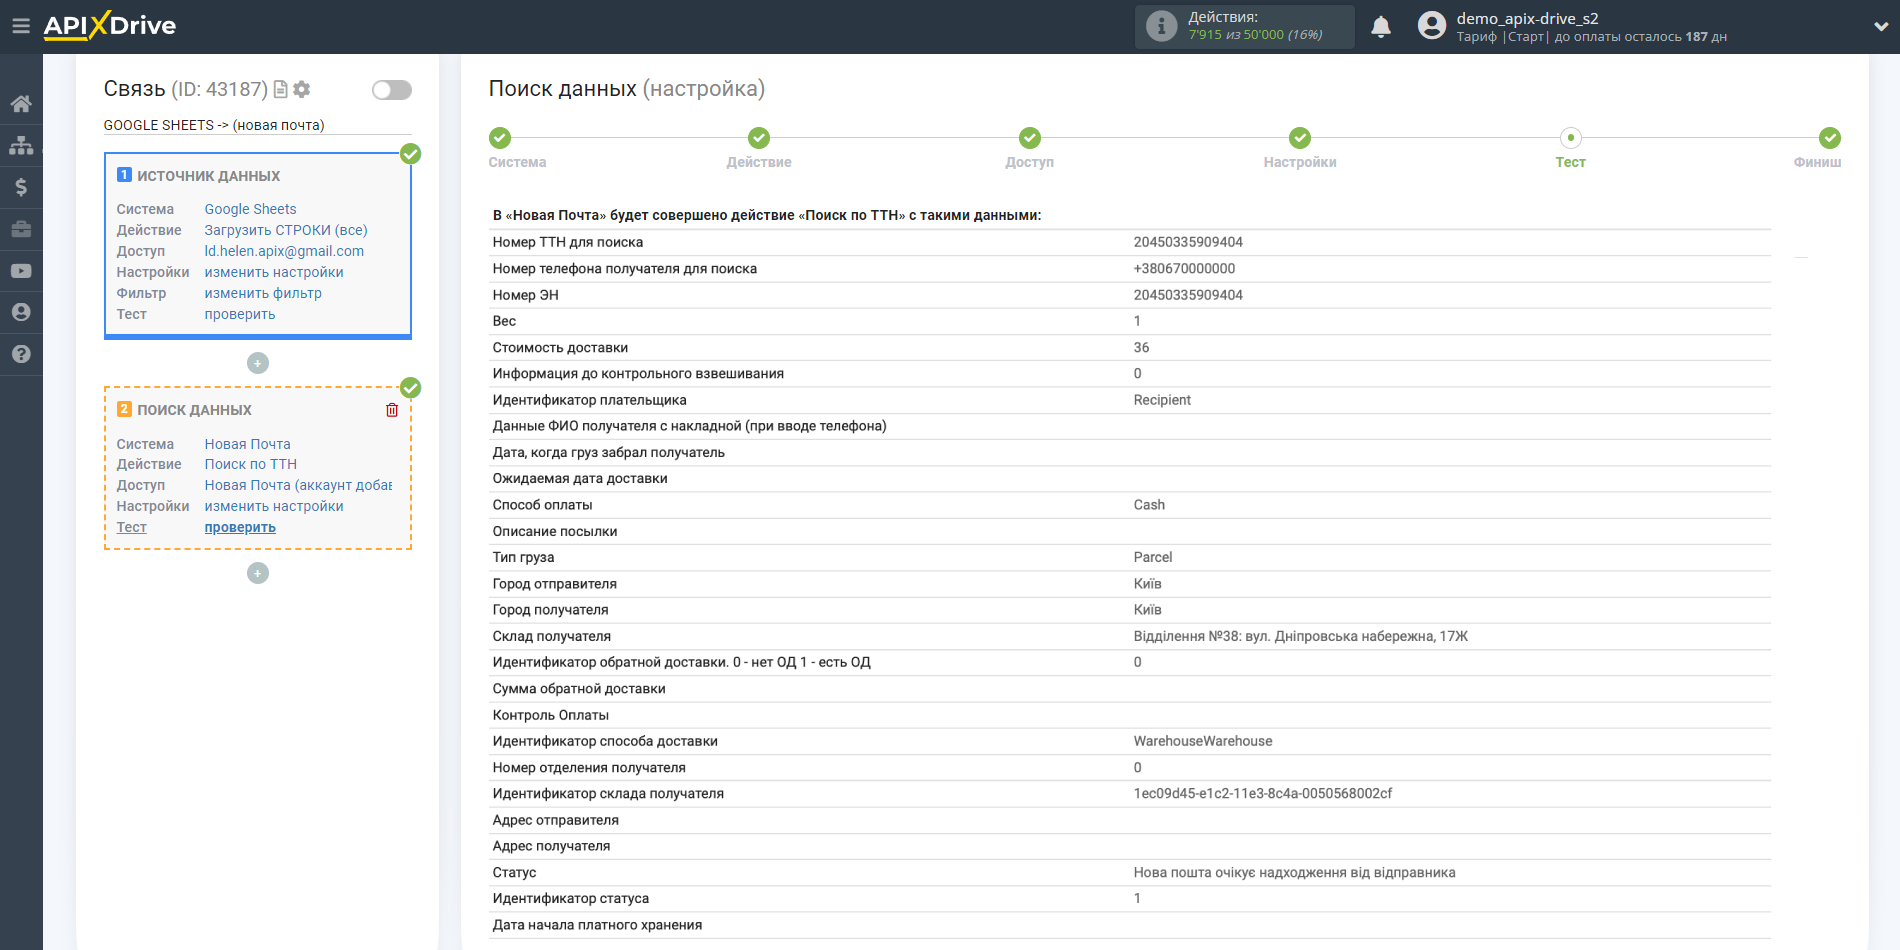Open the Поиск по ТТН action link
The width and height of the screenshot is (1900, 950).
251,464
